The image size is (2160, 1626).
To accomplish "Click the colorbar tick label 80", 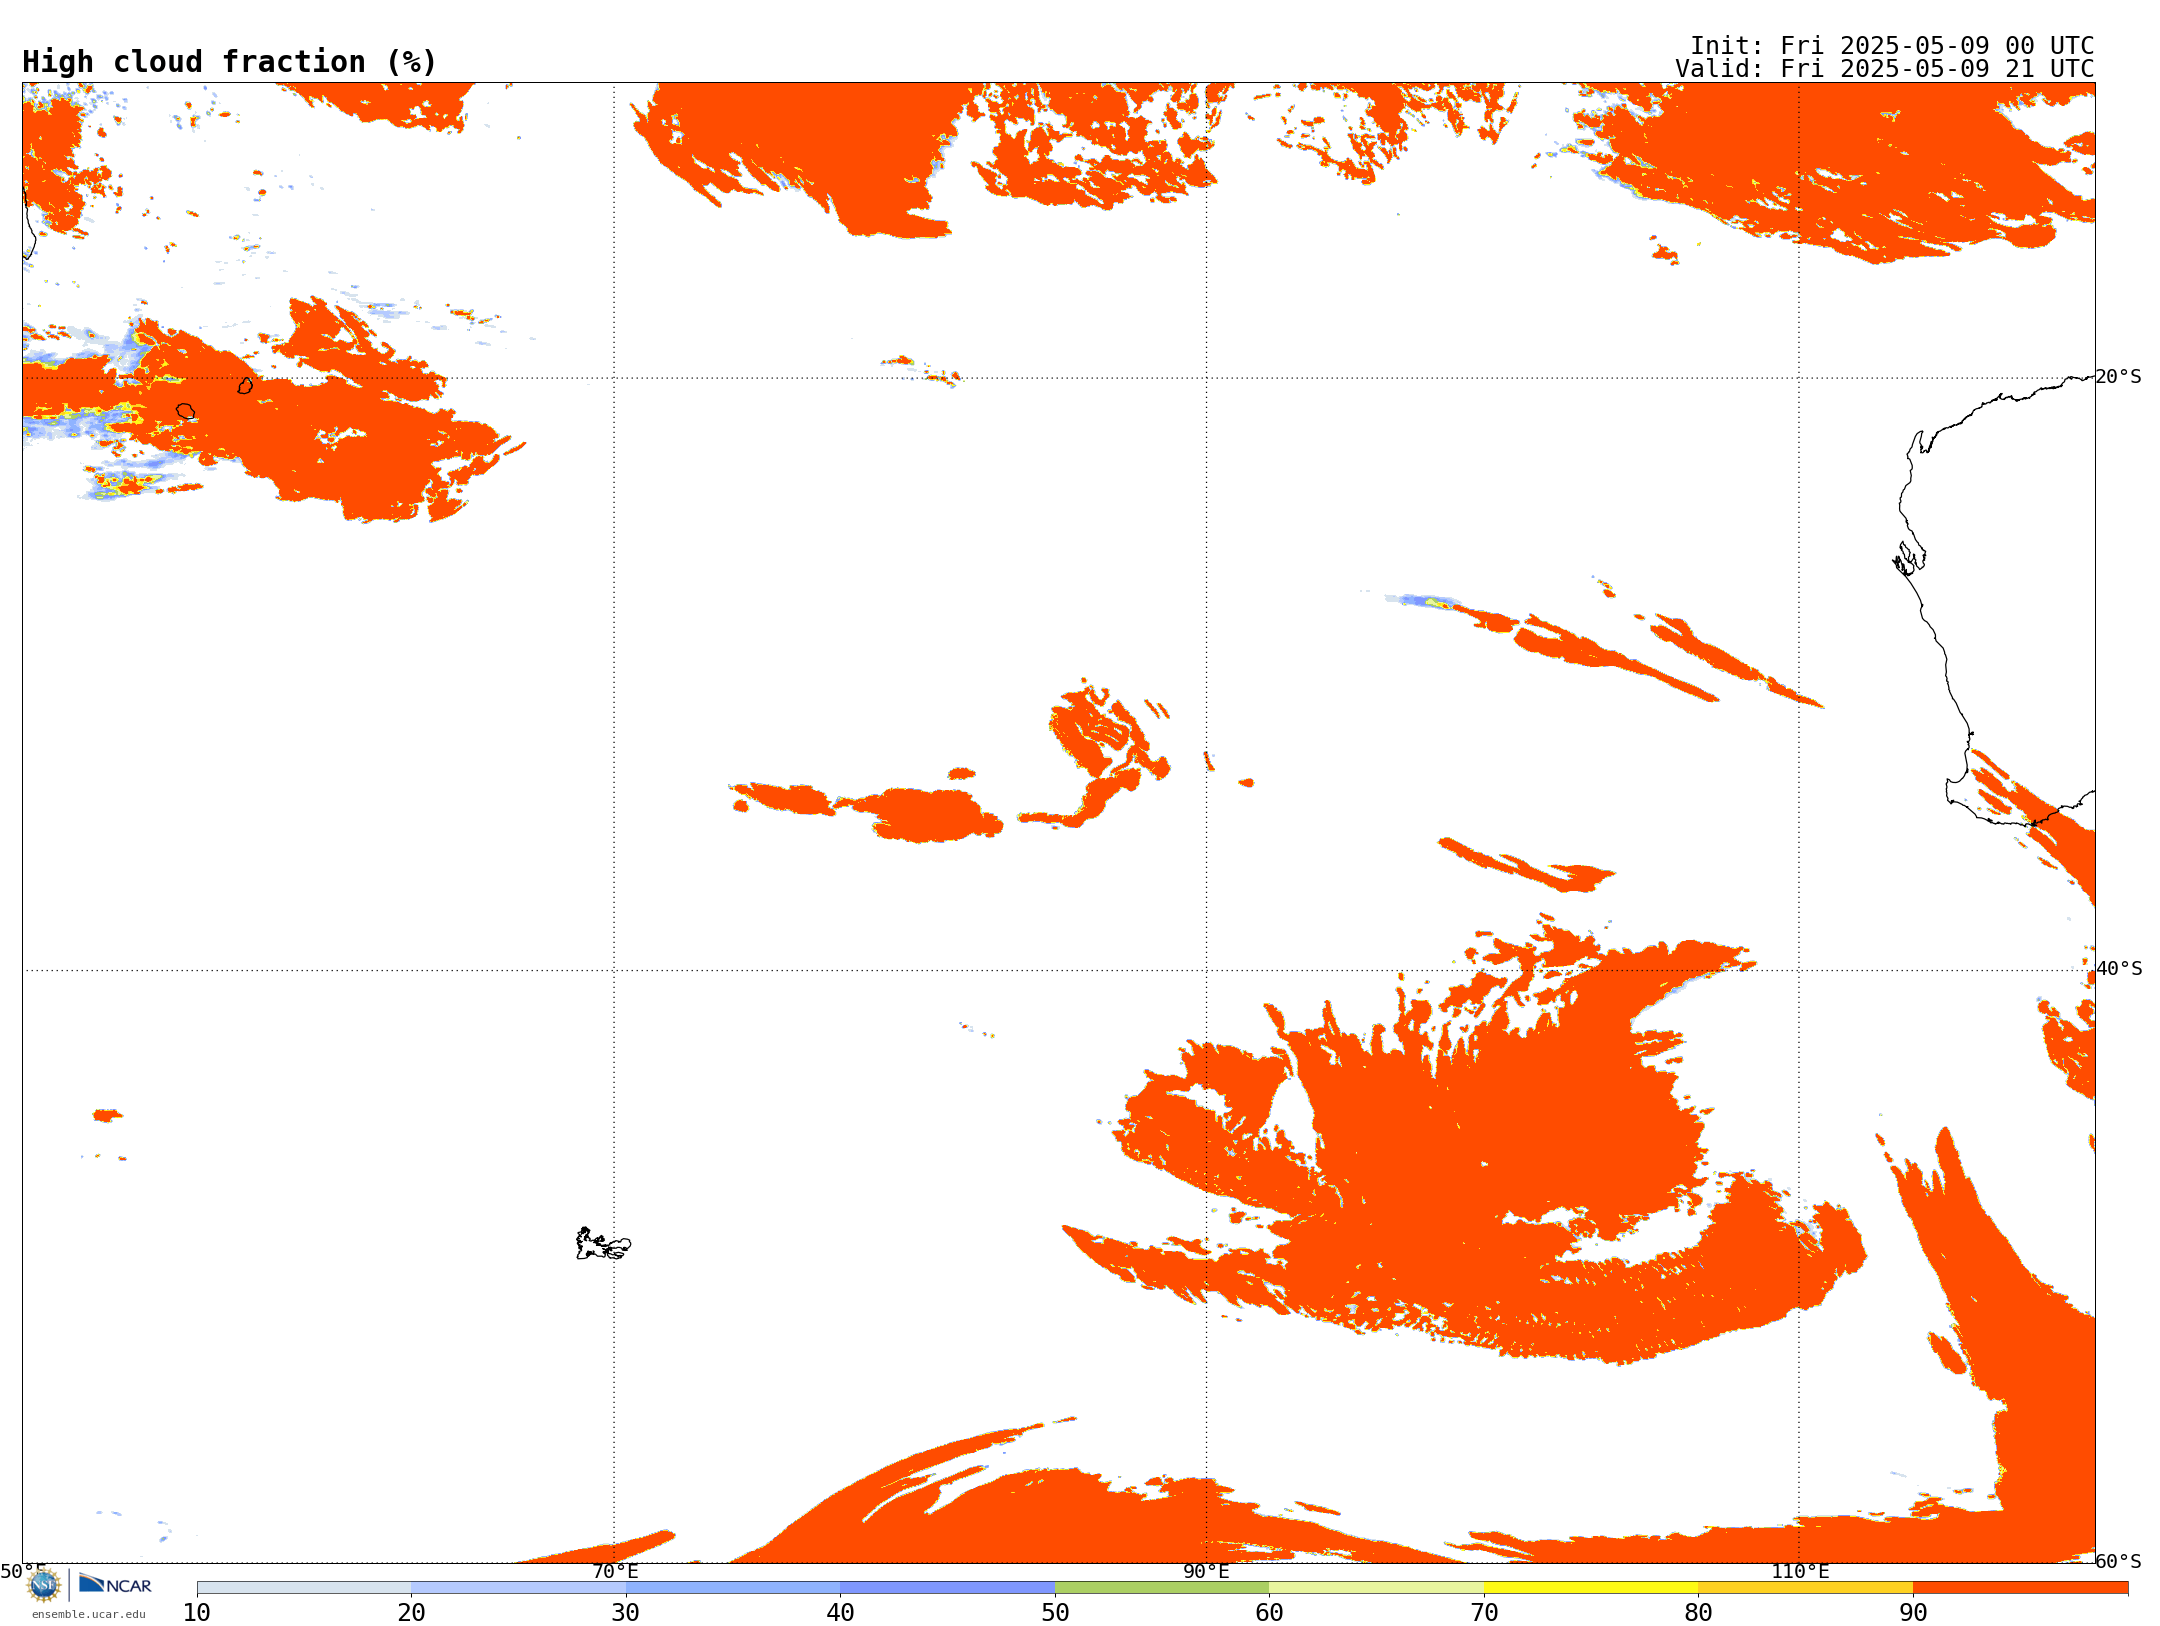I will [x=1698, y=1613].
